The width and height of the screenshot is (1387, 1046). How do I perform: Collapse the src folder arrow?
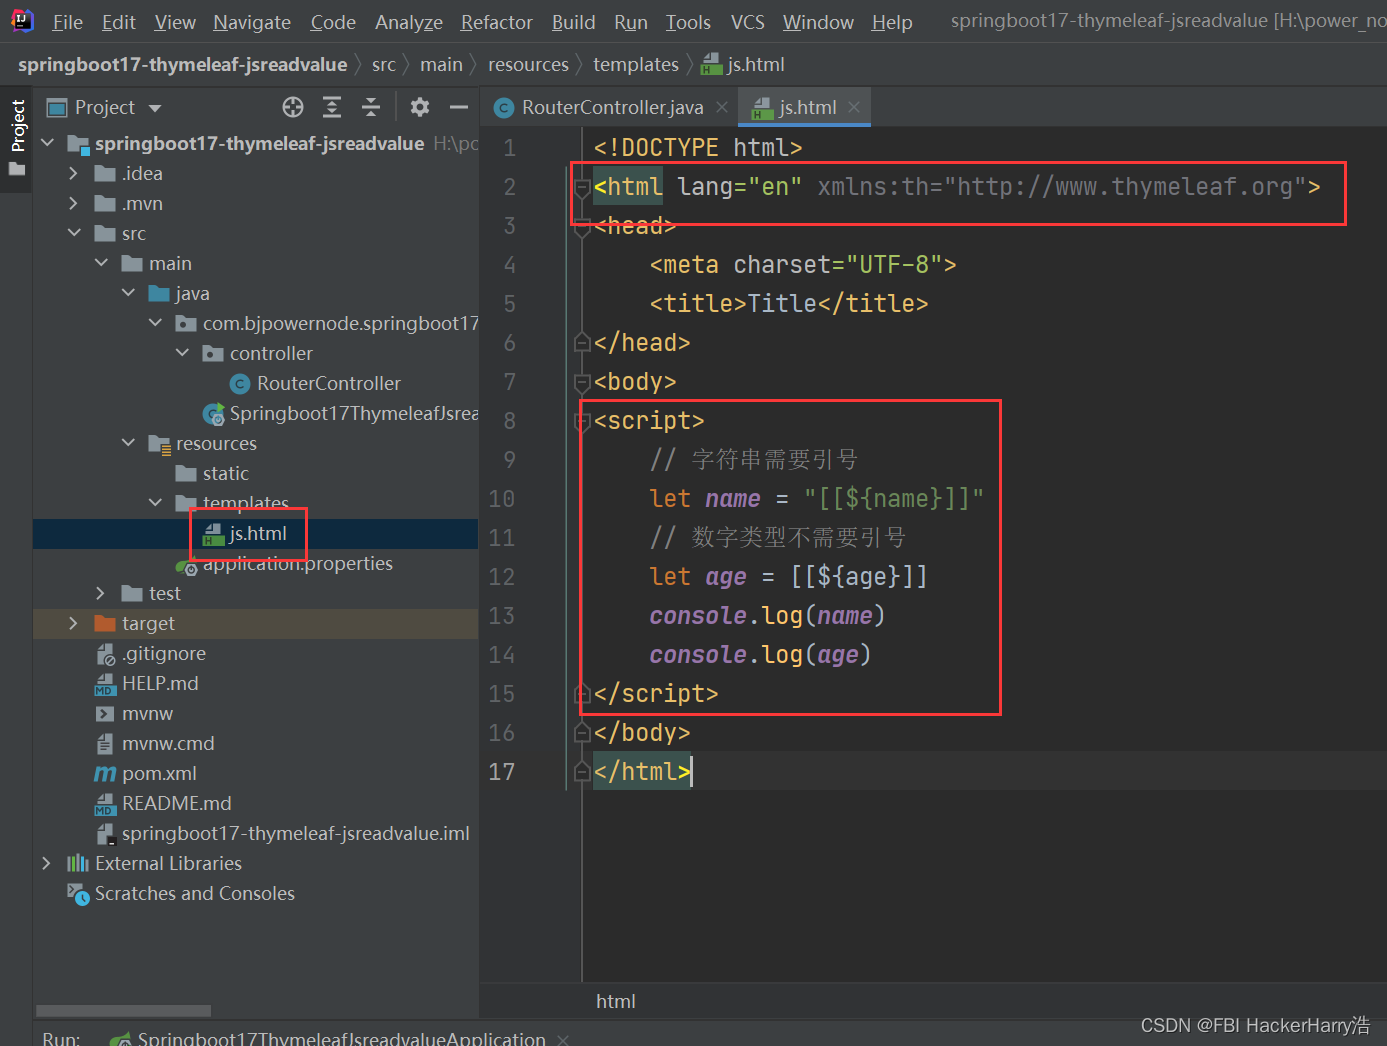(74, 233)
